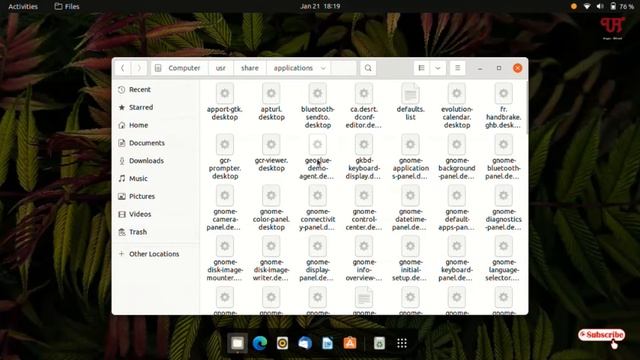The image size is (640, 360).
Task: Select gnome-connectivity-panel file
Action: click(318, 208)
